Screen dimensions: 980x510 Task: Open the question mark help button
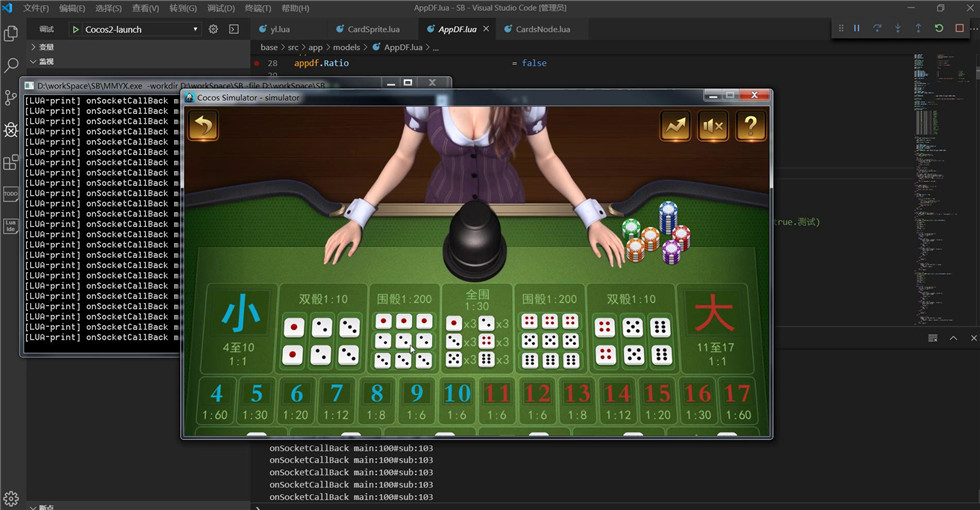click(751, 126)
